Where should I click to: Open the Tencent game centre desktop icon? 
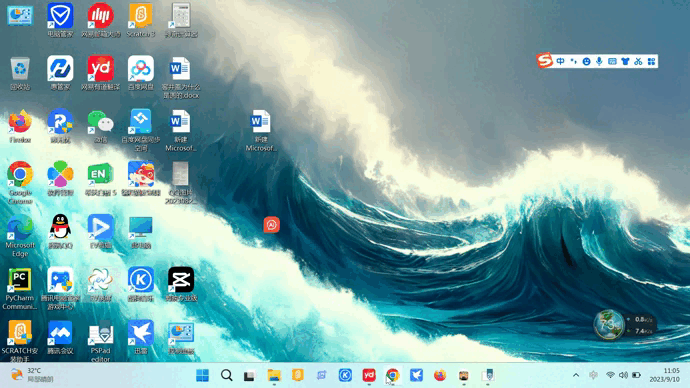(x=60, y=280)
